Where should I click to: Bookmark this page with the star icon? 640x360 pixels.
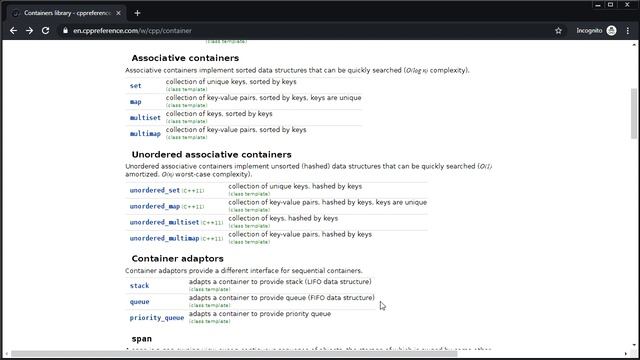(558, 31)
